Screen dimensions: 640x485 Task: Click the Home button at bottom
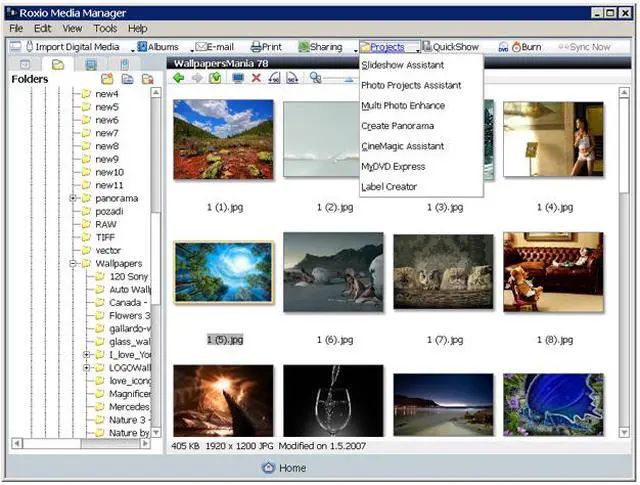coord(284,468)
